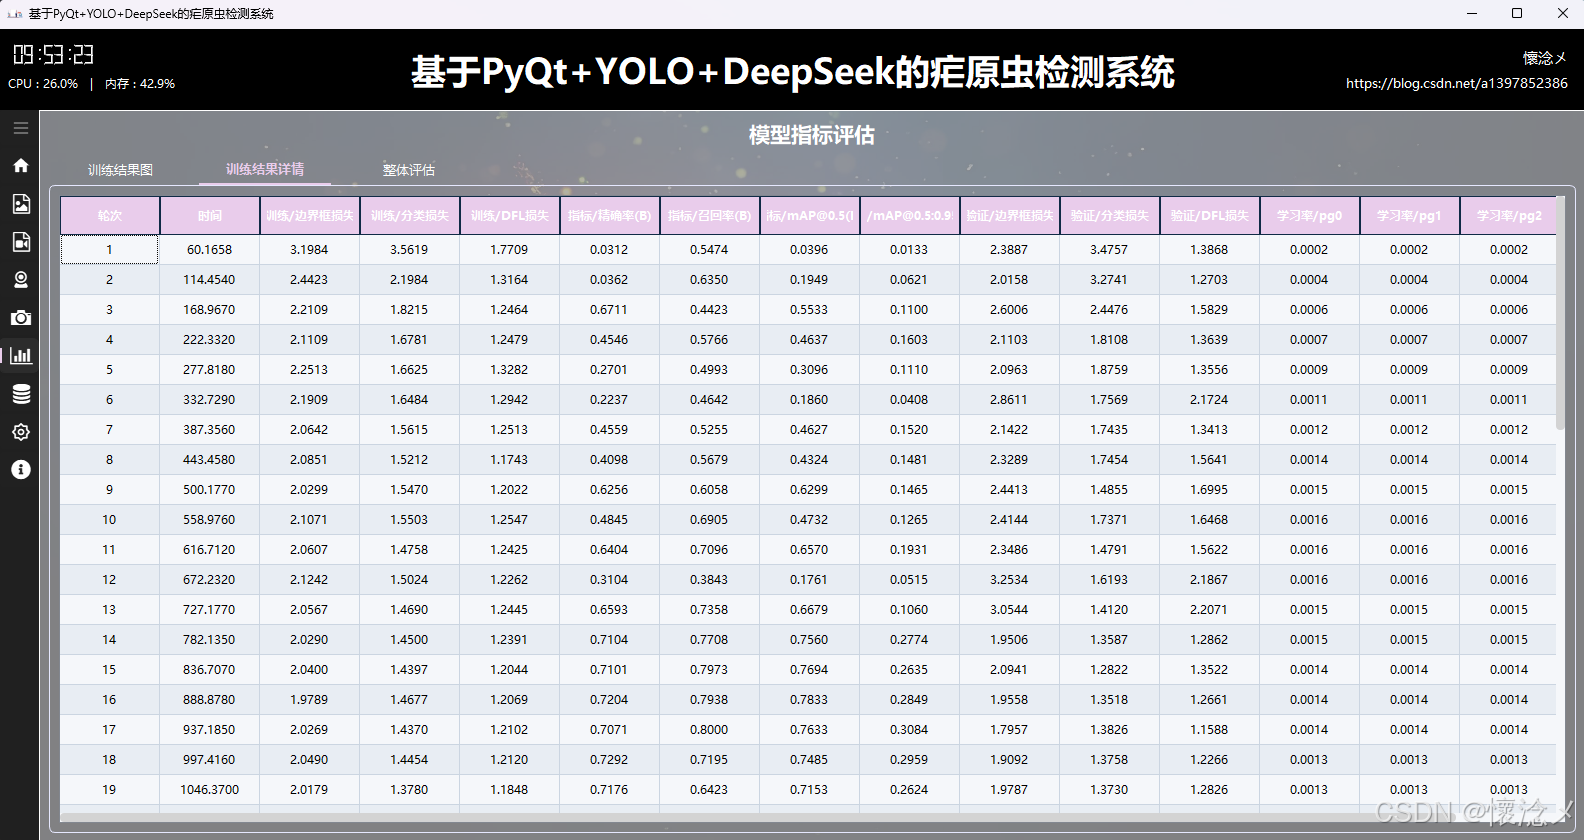Viewport: 1584px width, 840px height.
Task: Select the time cell 332.7290
Action: tap(210, 400)
